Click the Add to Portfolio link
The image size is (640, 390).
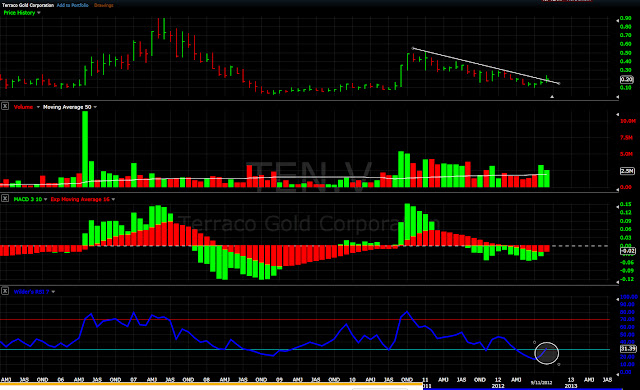pos(73,5)
